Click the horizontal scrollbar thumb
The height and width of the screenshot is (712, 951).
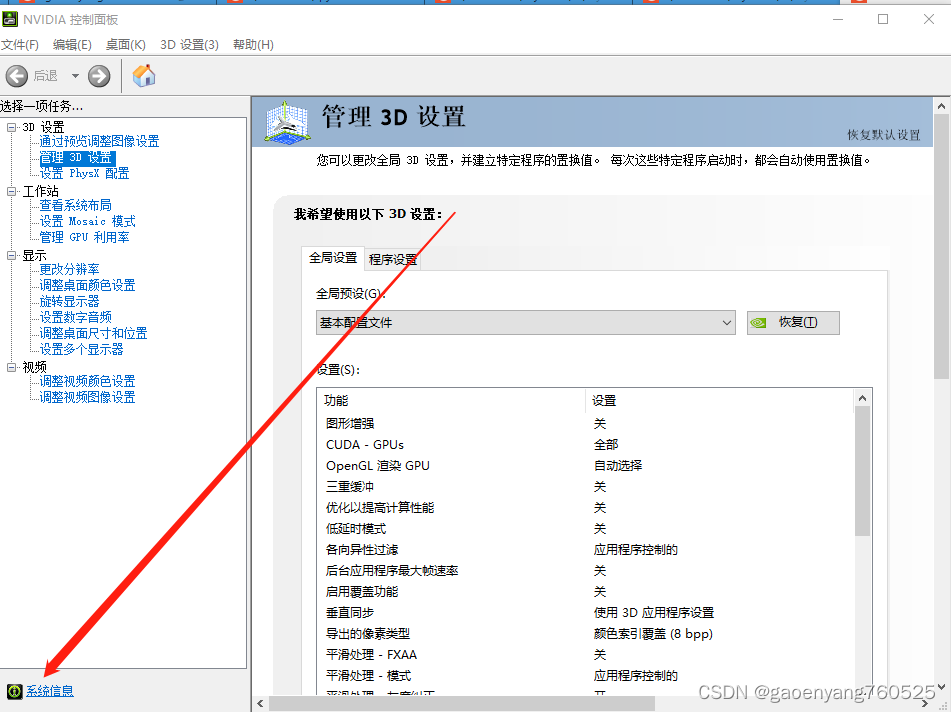point(462,704)
